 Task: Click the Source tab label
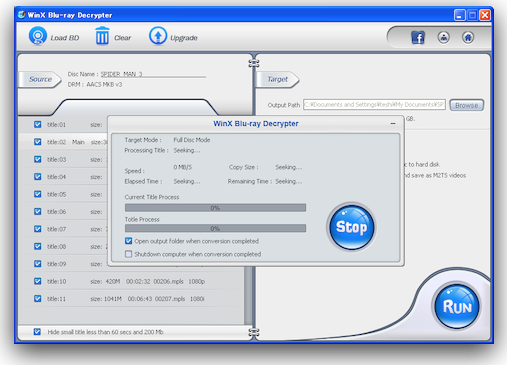40,79
